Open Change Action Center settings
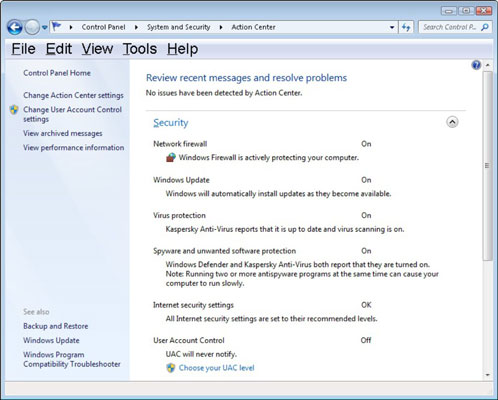Viewport: 498px width, 400px height. [73, 95]
